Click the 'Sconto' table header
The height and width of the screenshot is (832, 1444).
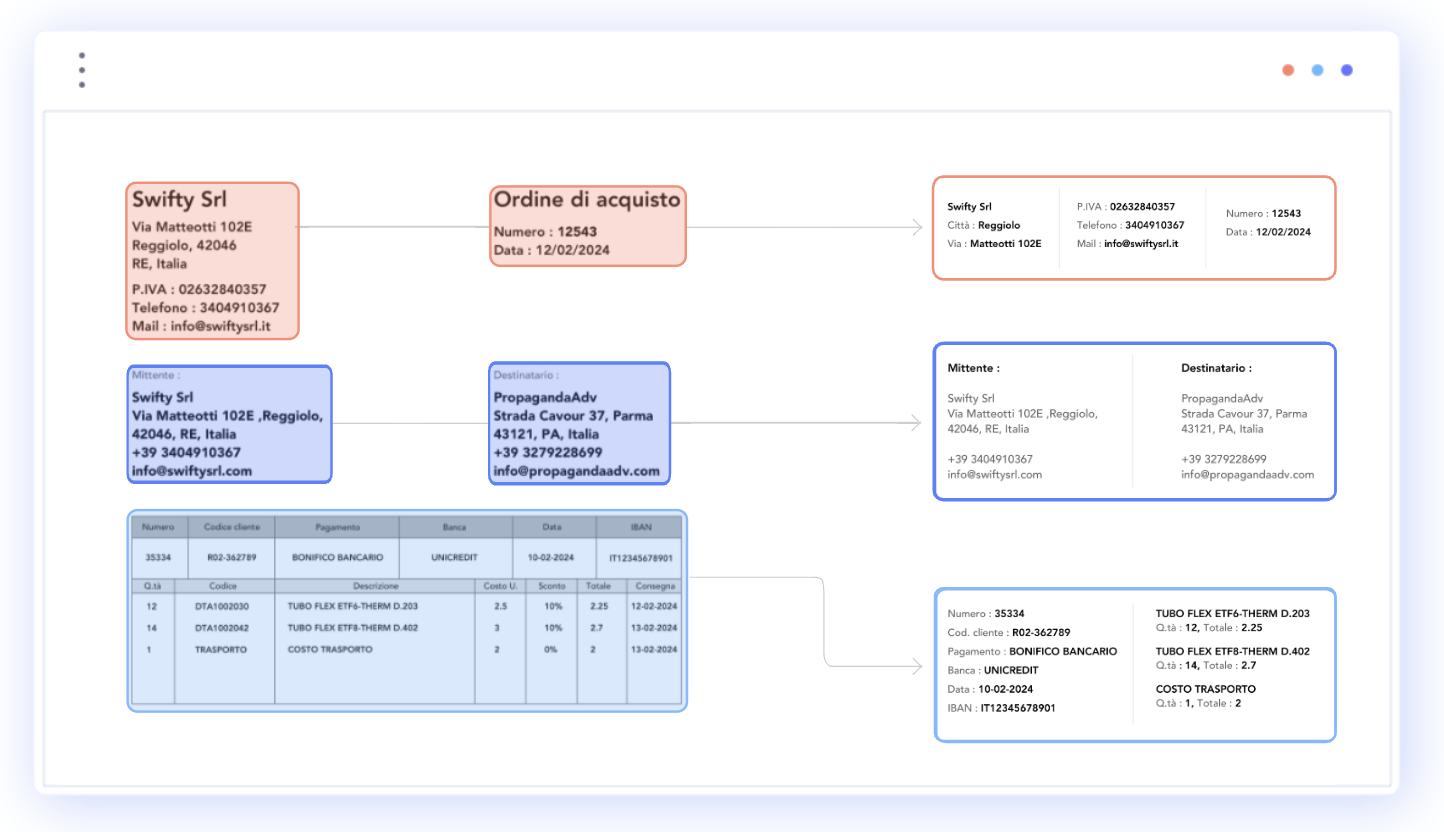(x=552, y=585)
